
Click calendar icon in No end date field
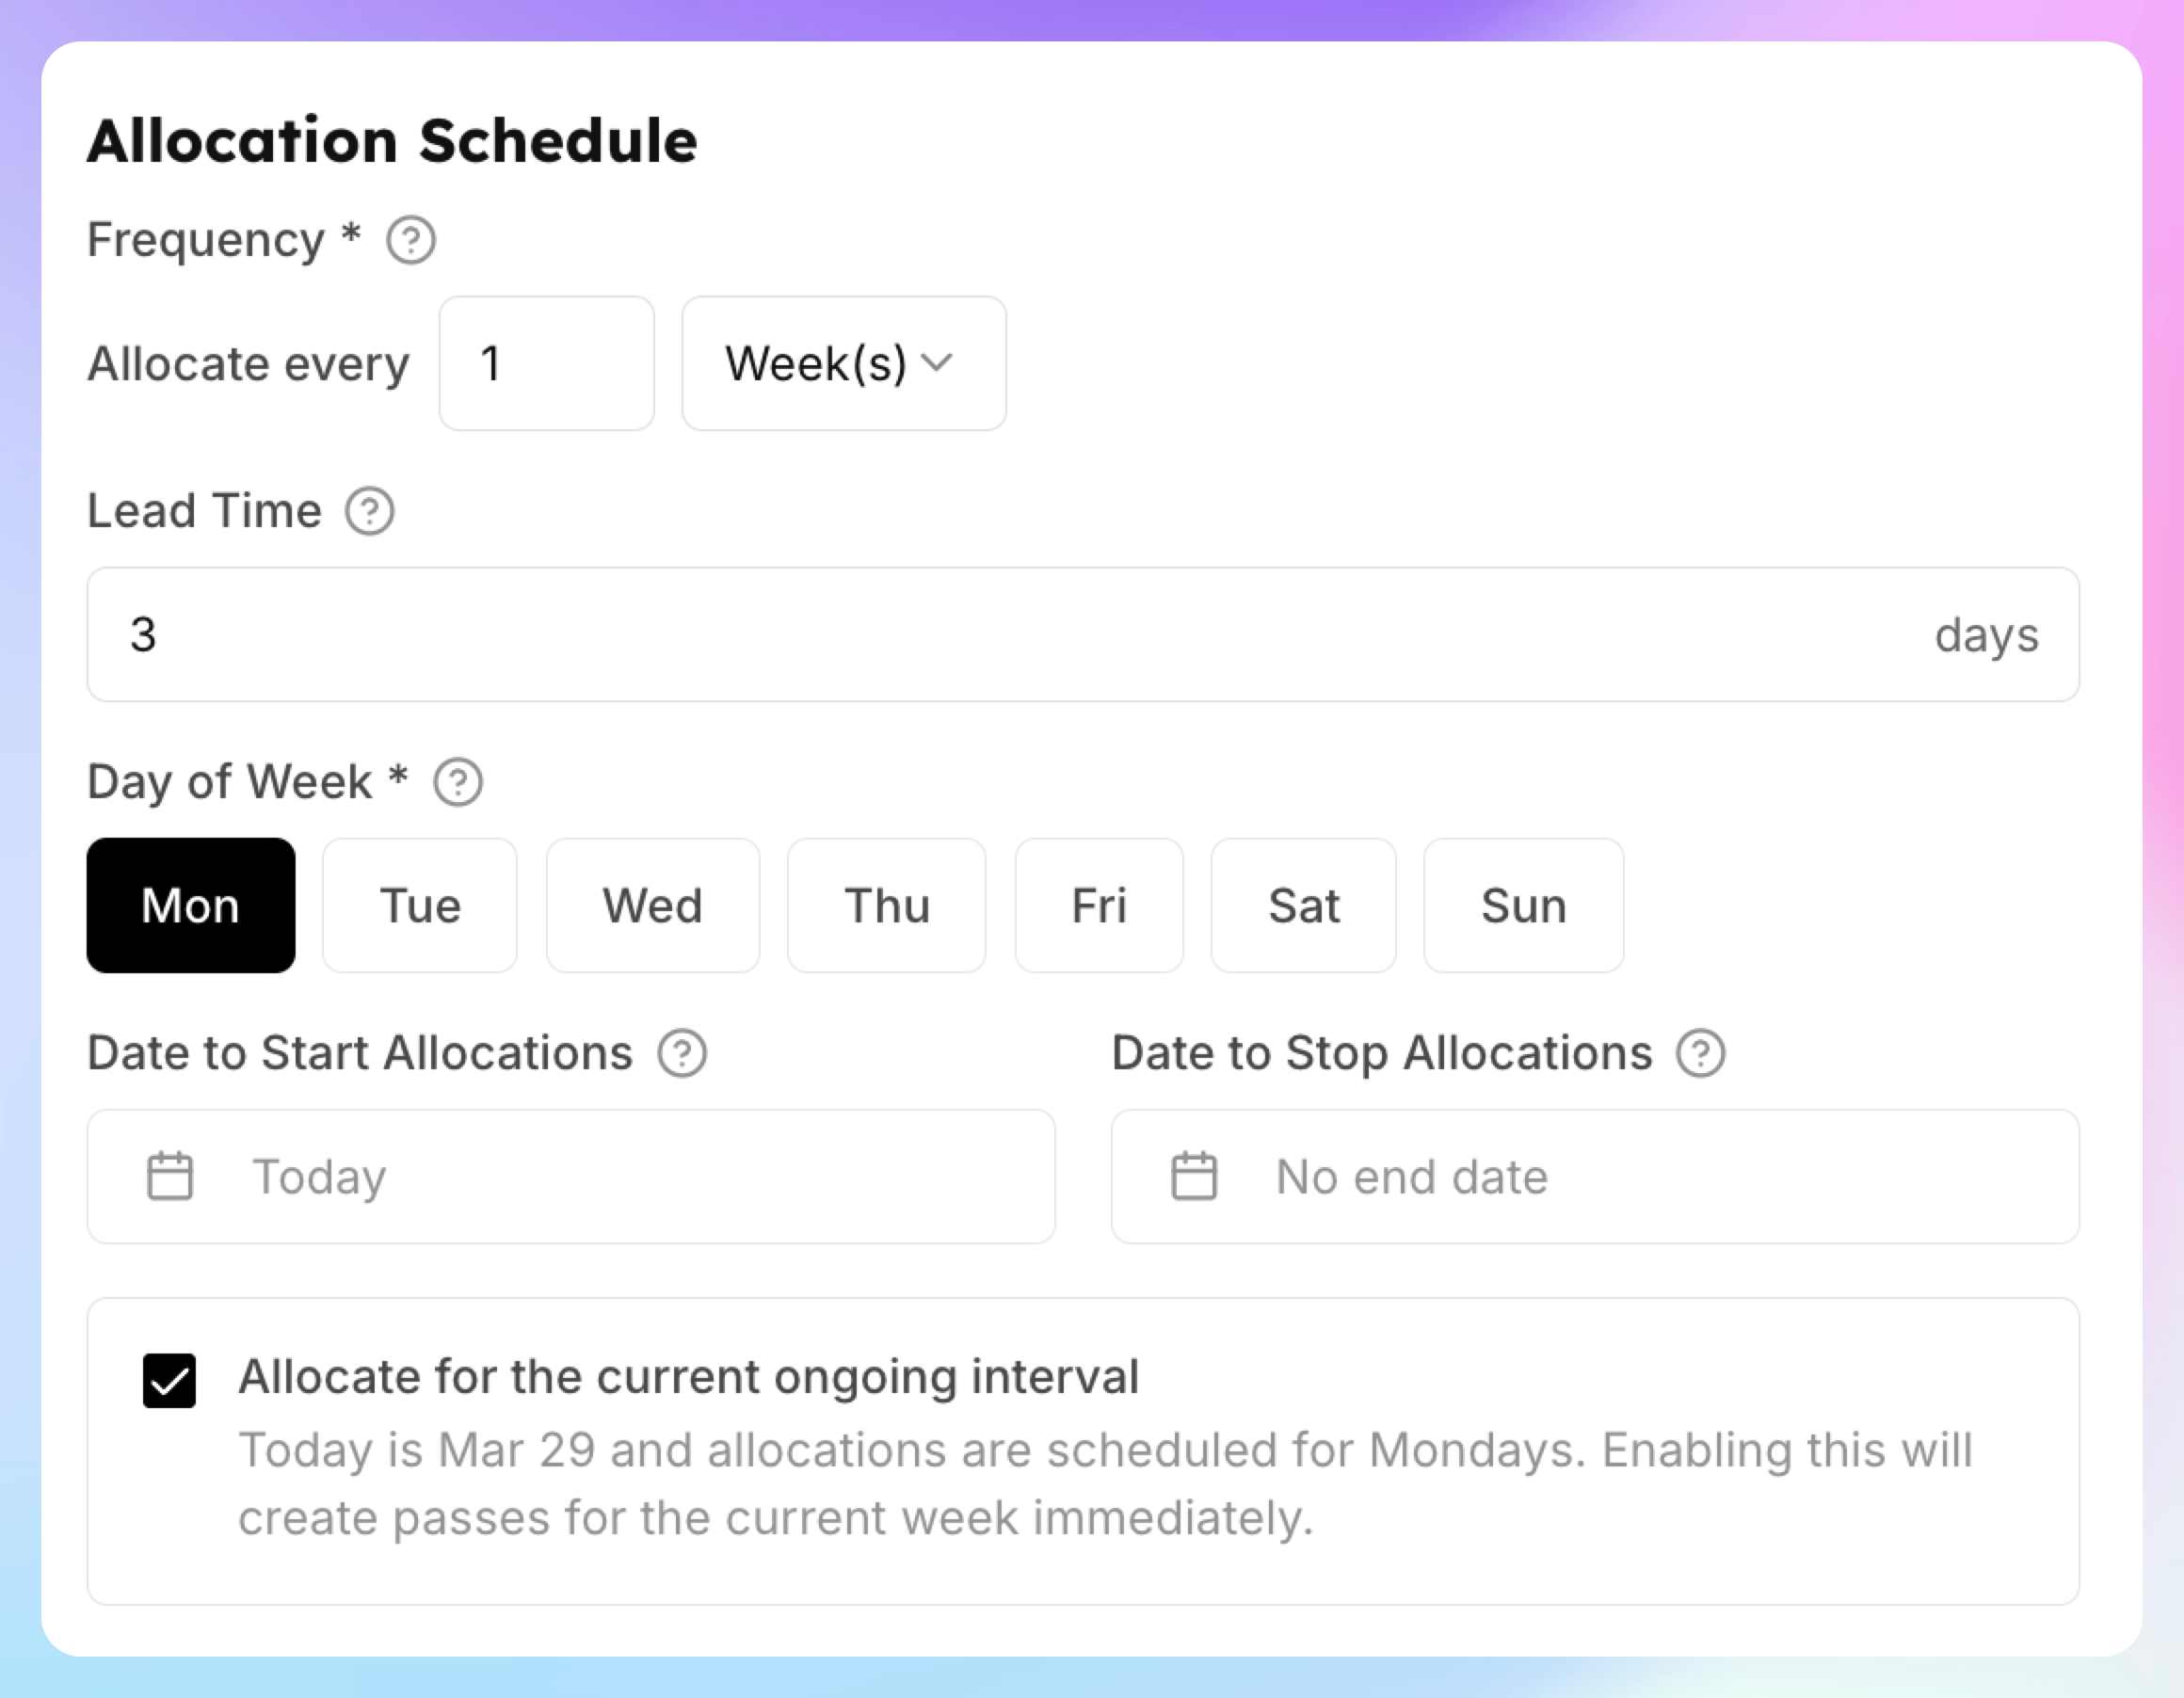1194,1176
